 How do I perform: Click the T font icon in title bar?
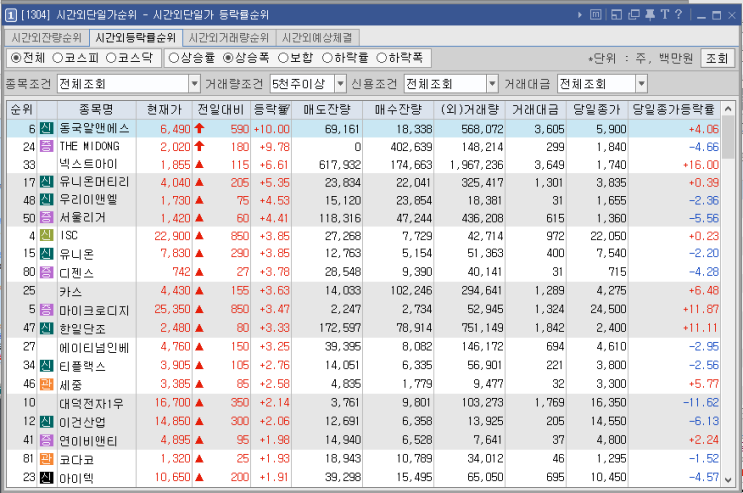tap(665, 15)
